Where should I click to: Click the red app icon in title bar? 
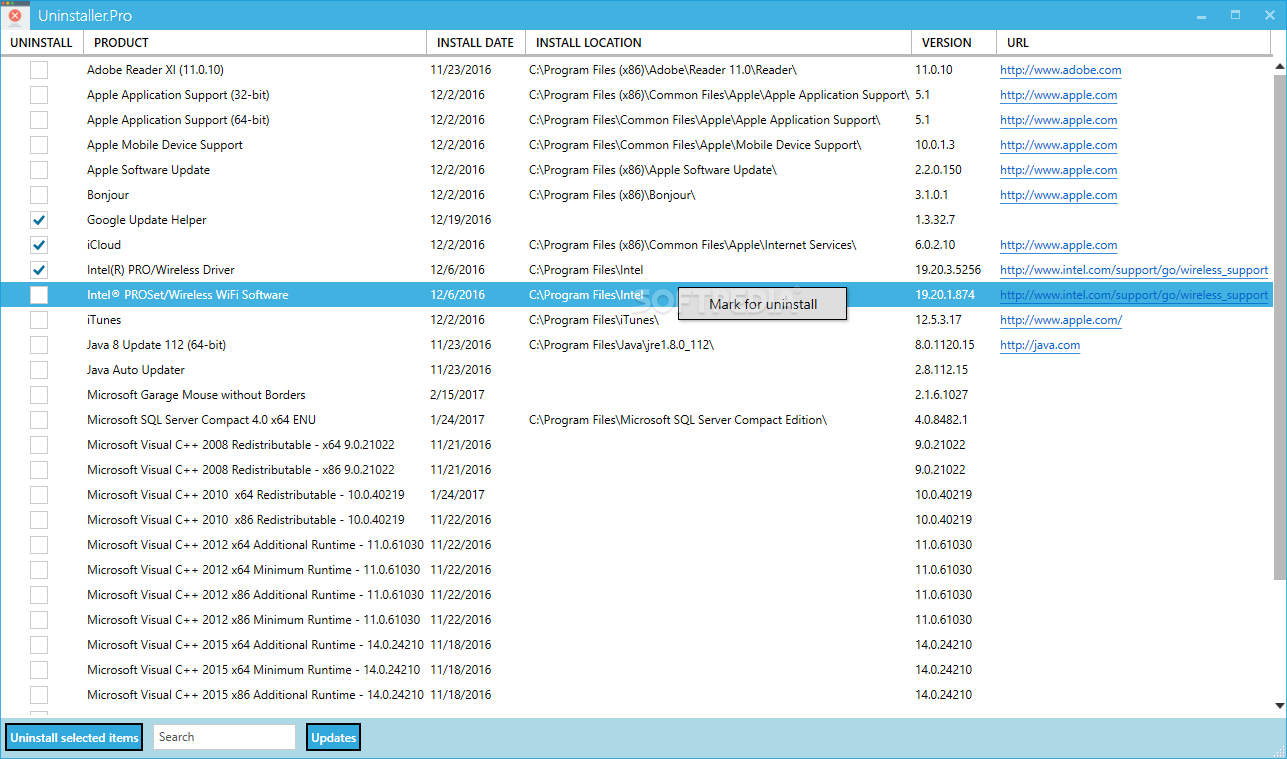click(15, 16)
